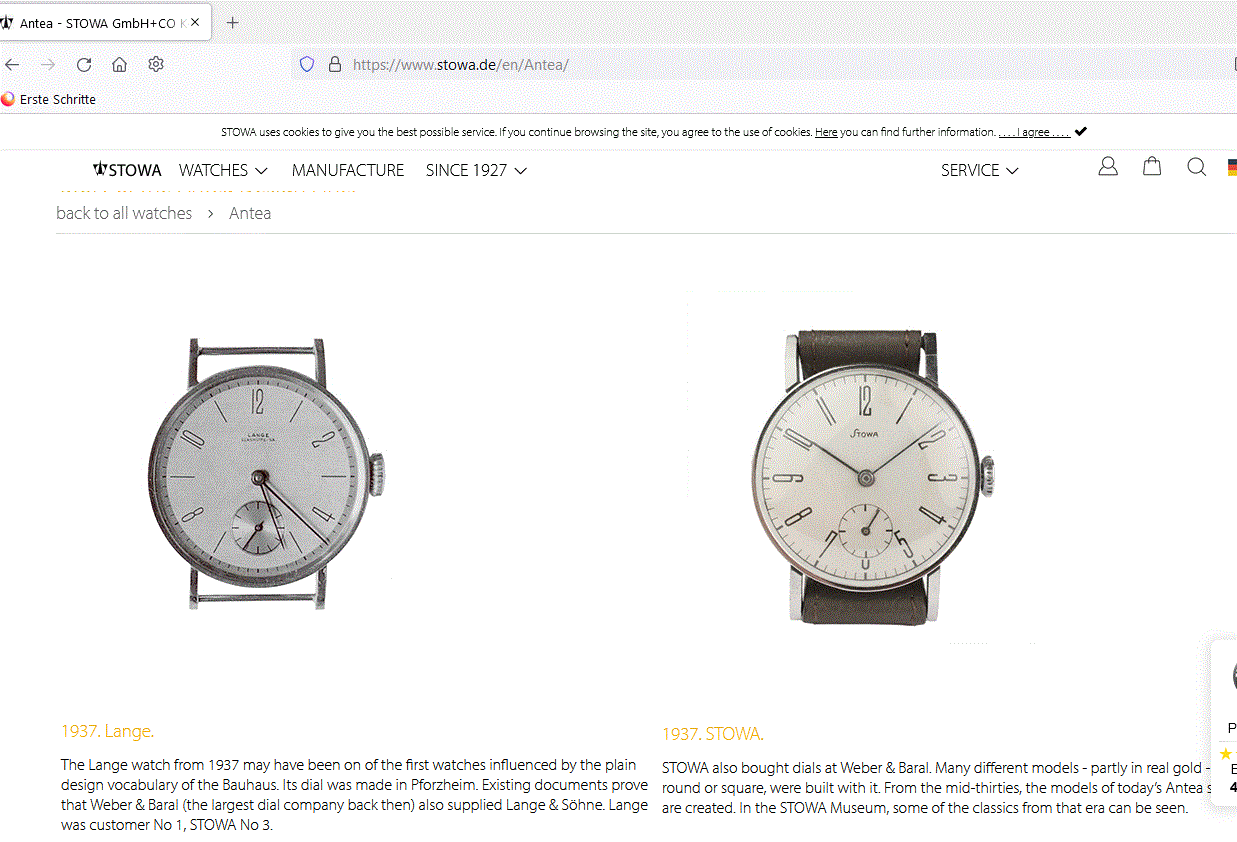Click the search magnifier icon
Viewport: 1237px width, 842px height.
(x=1196, y=167)
